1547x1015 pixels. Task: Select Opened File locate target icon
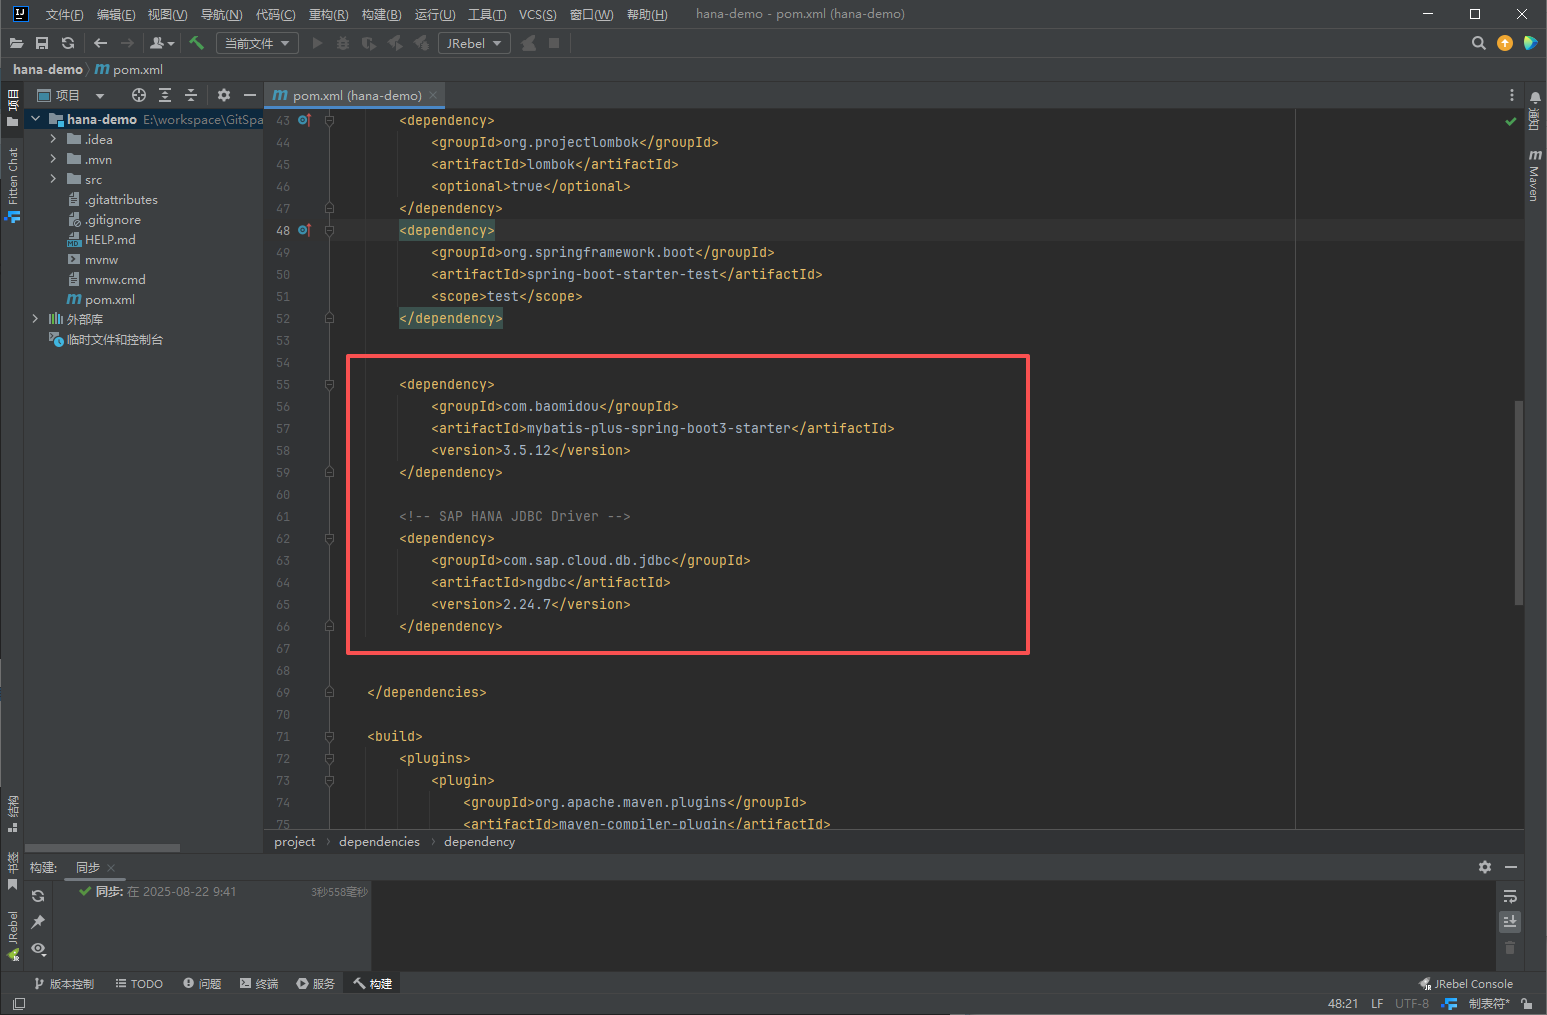point(139,95)
